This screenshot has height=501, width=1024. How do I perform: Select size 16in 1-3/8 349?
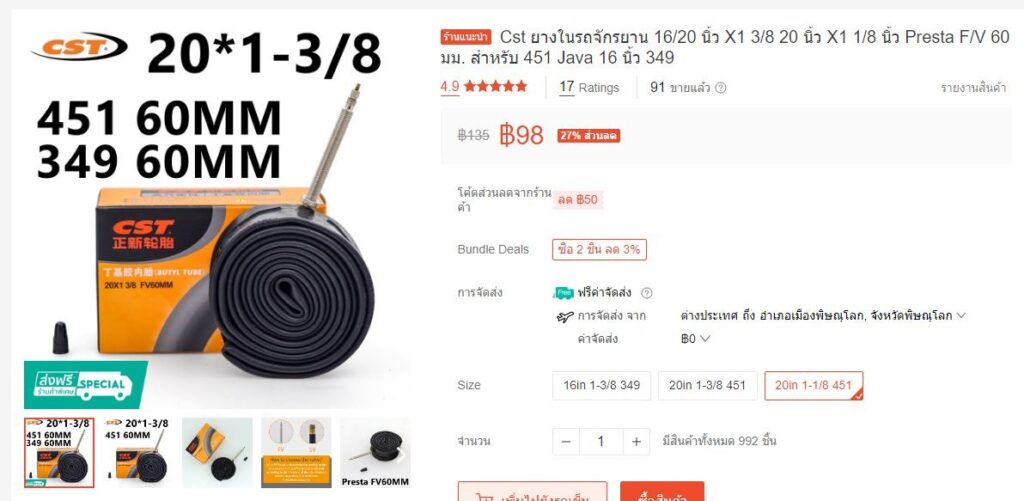click(601, 385)
